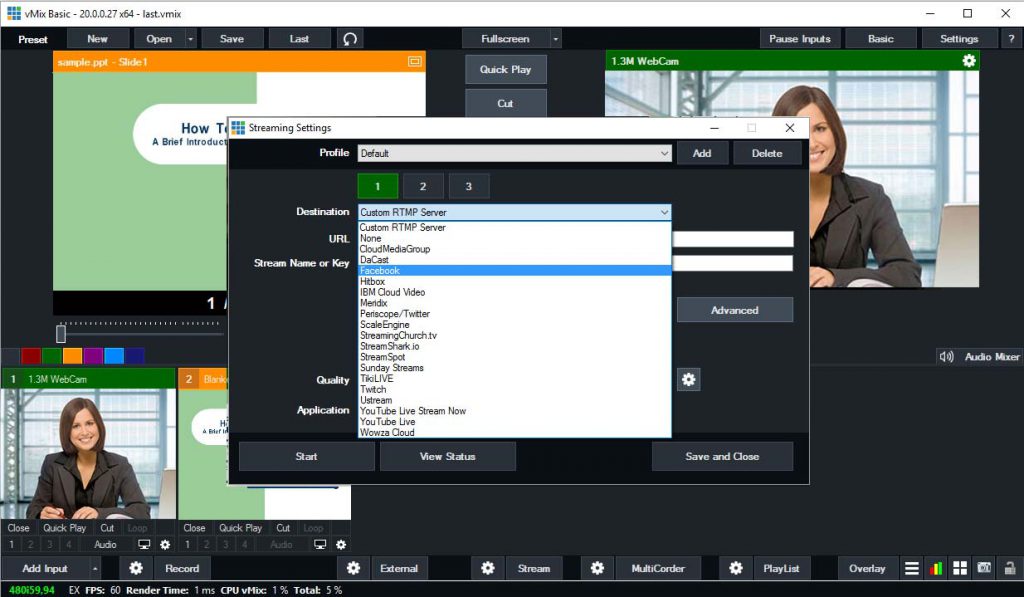The height and width of the screenshot is (597, 1024).
Task: Click Add next to the Profile field
Action: [702, 153]
